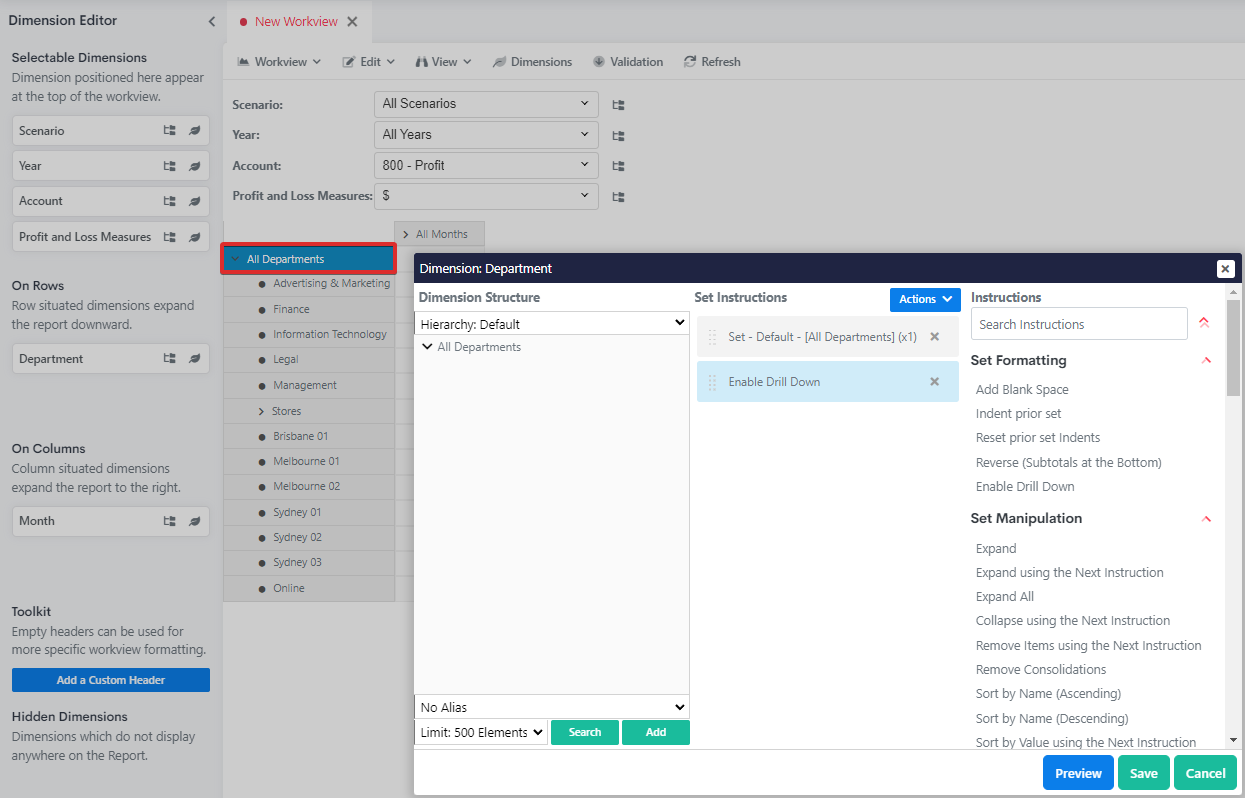
Task: Click leaf icon on Month dimension tile
Action: pyautogui.click(x=195, y=521)
